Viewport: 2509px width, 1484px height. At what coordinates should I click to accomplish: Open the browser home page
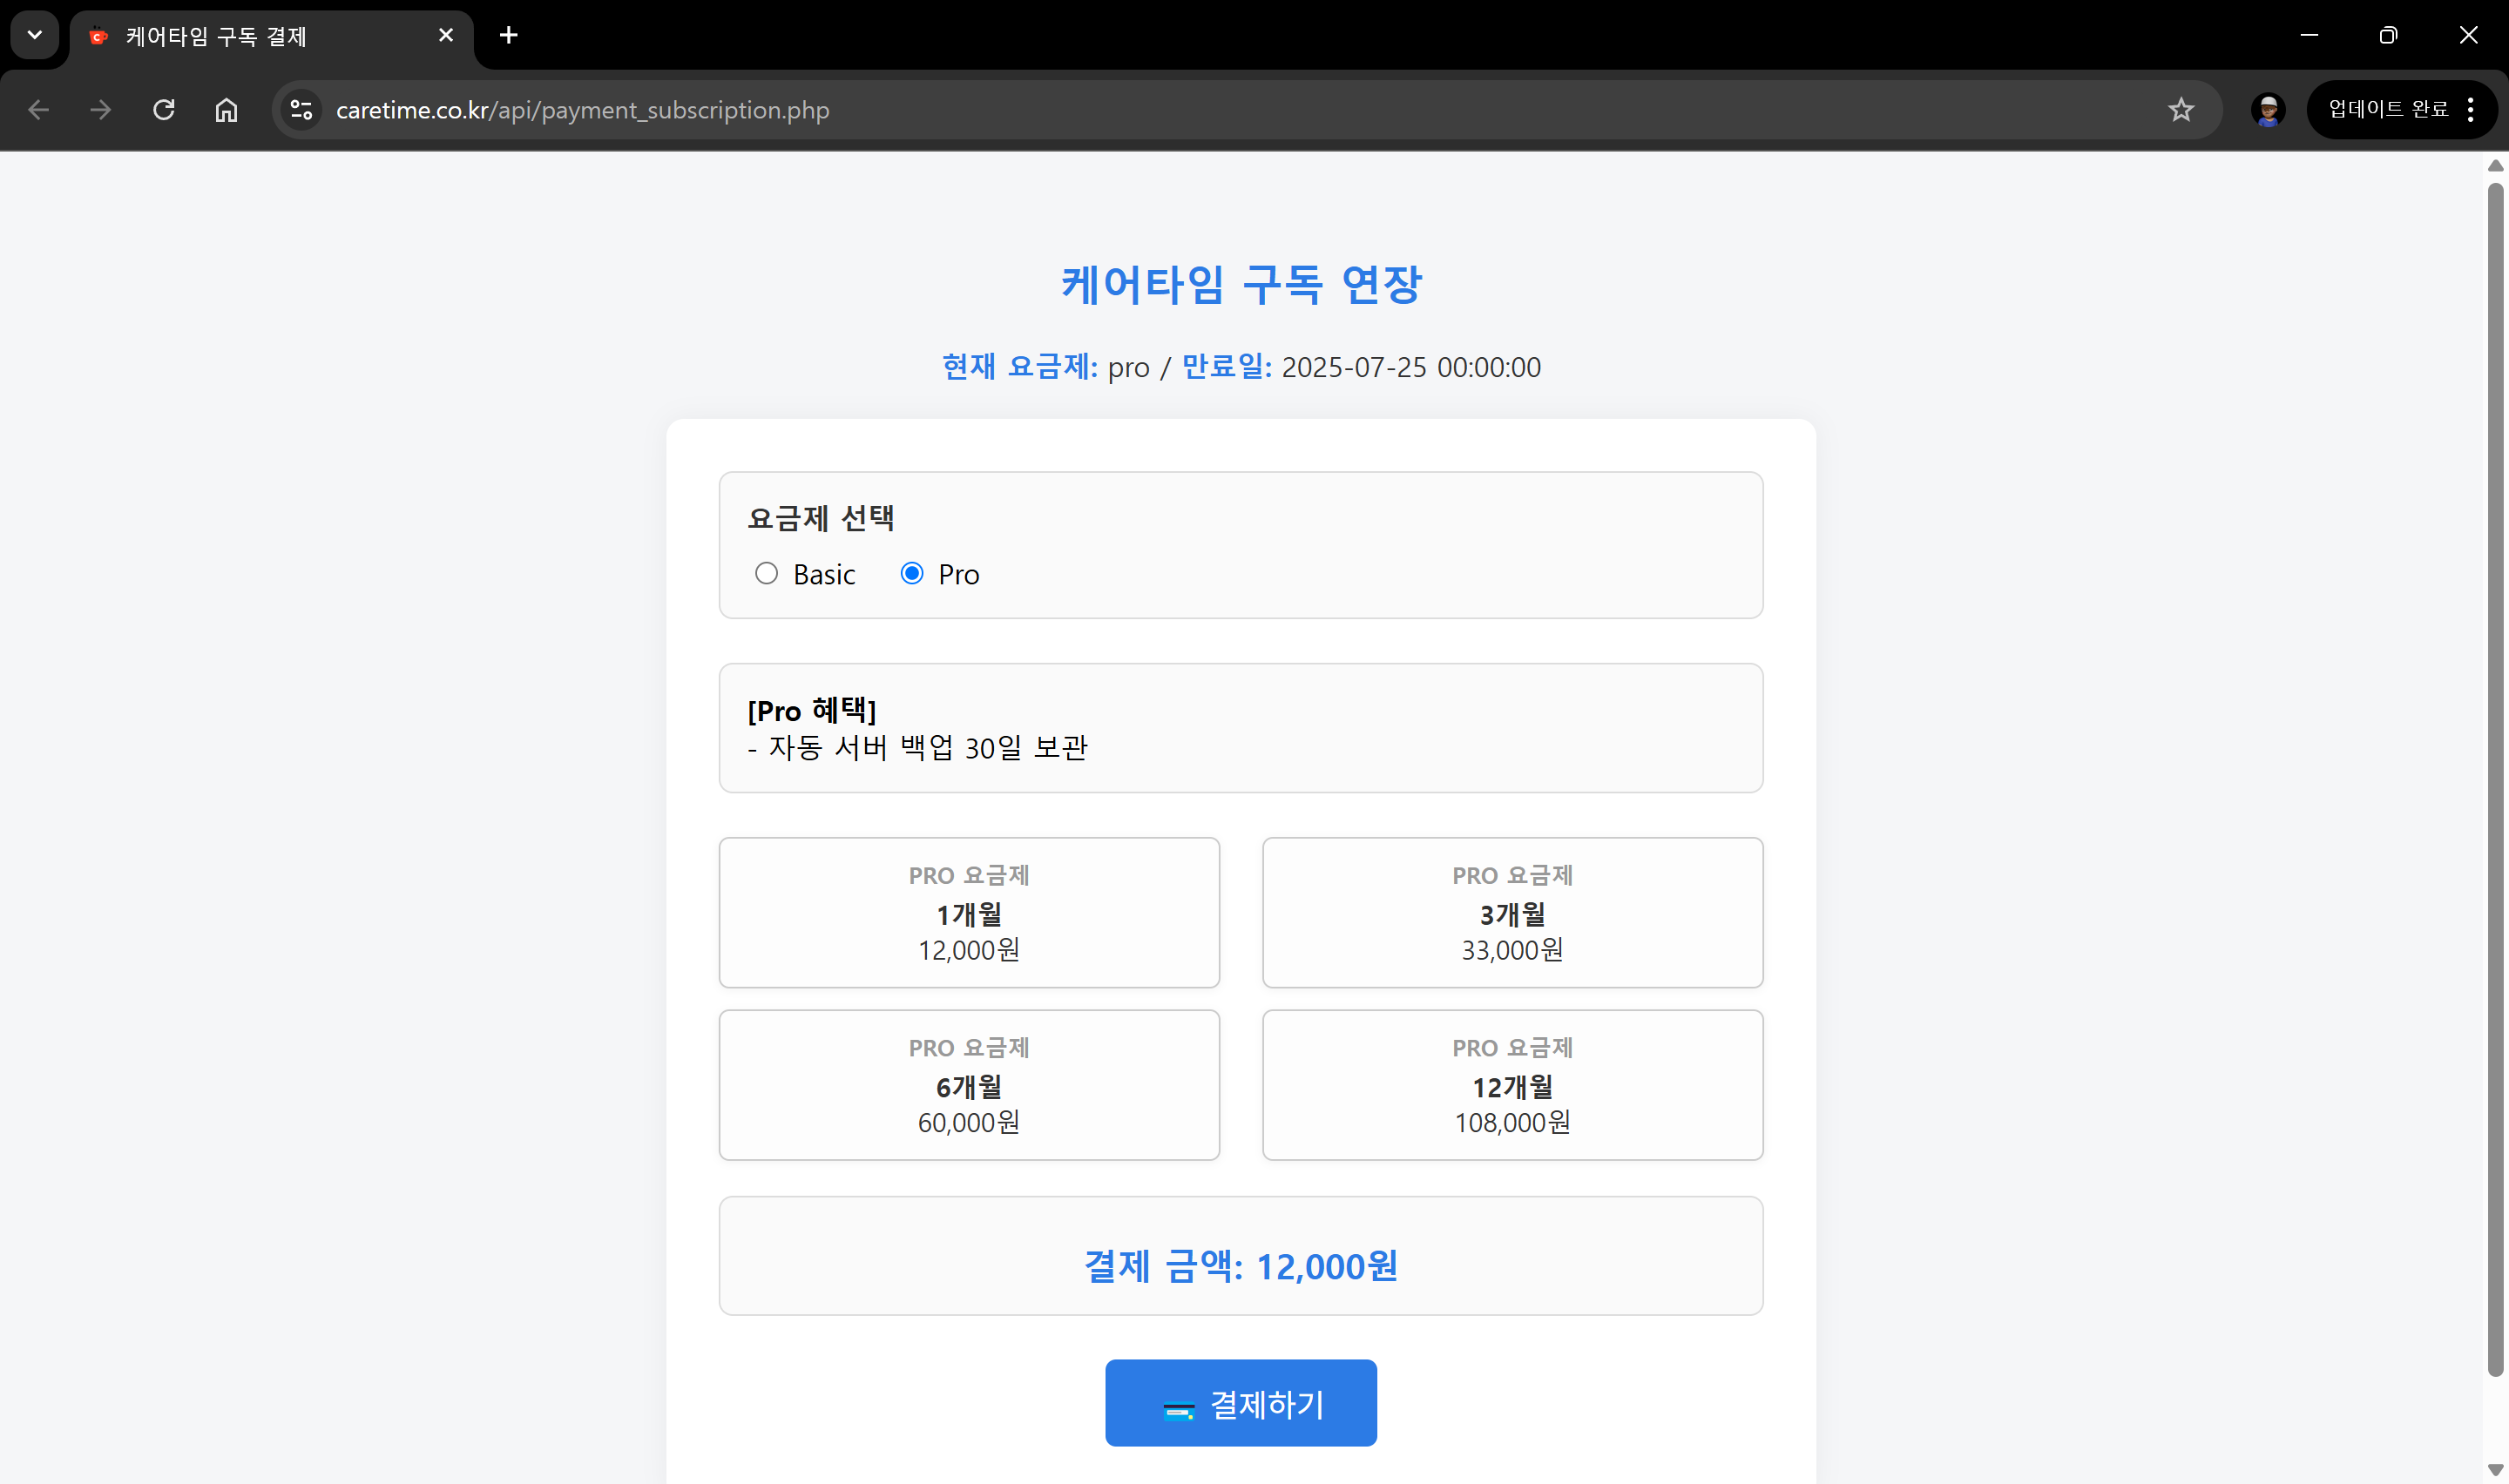pyautogui.click(x=226, y=110)
